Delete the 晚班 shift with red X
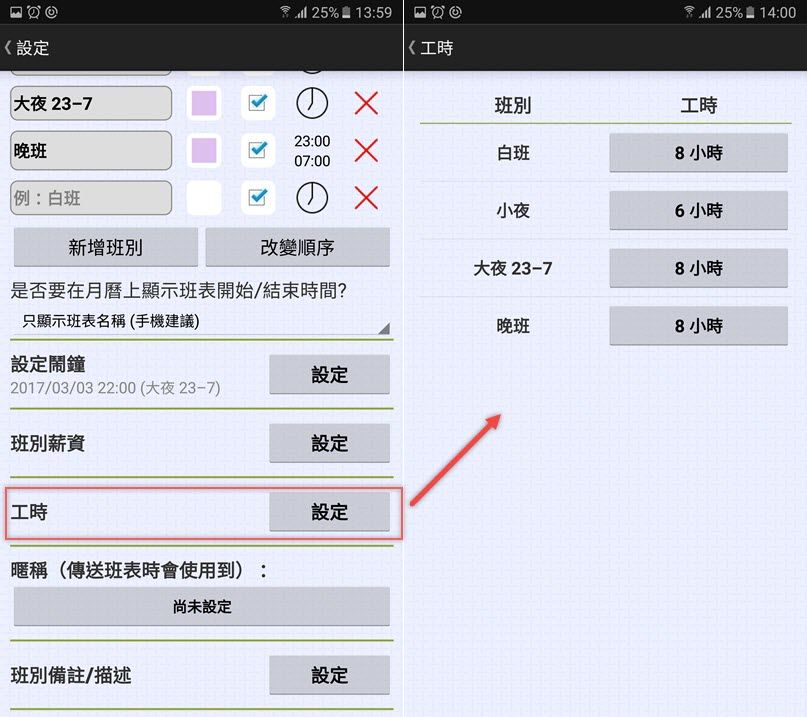Image resolution: width=807 pixels, height=717 pixels. [x=366, y=151]
